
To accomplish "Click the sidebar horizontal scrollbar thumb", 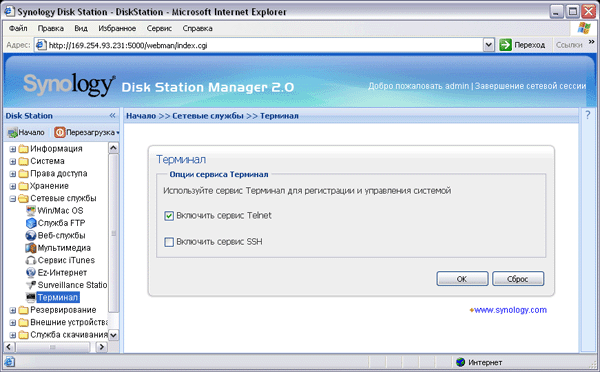I will [x=53, y=347].
